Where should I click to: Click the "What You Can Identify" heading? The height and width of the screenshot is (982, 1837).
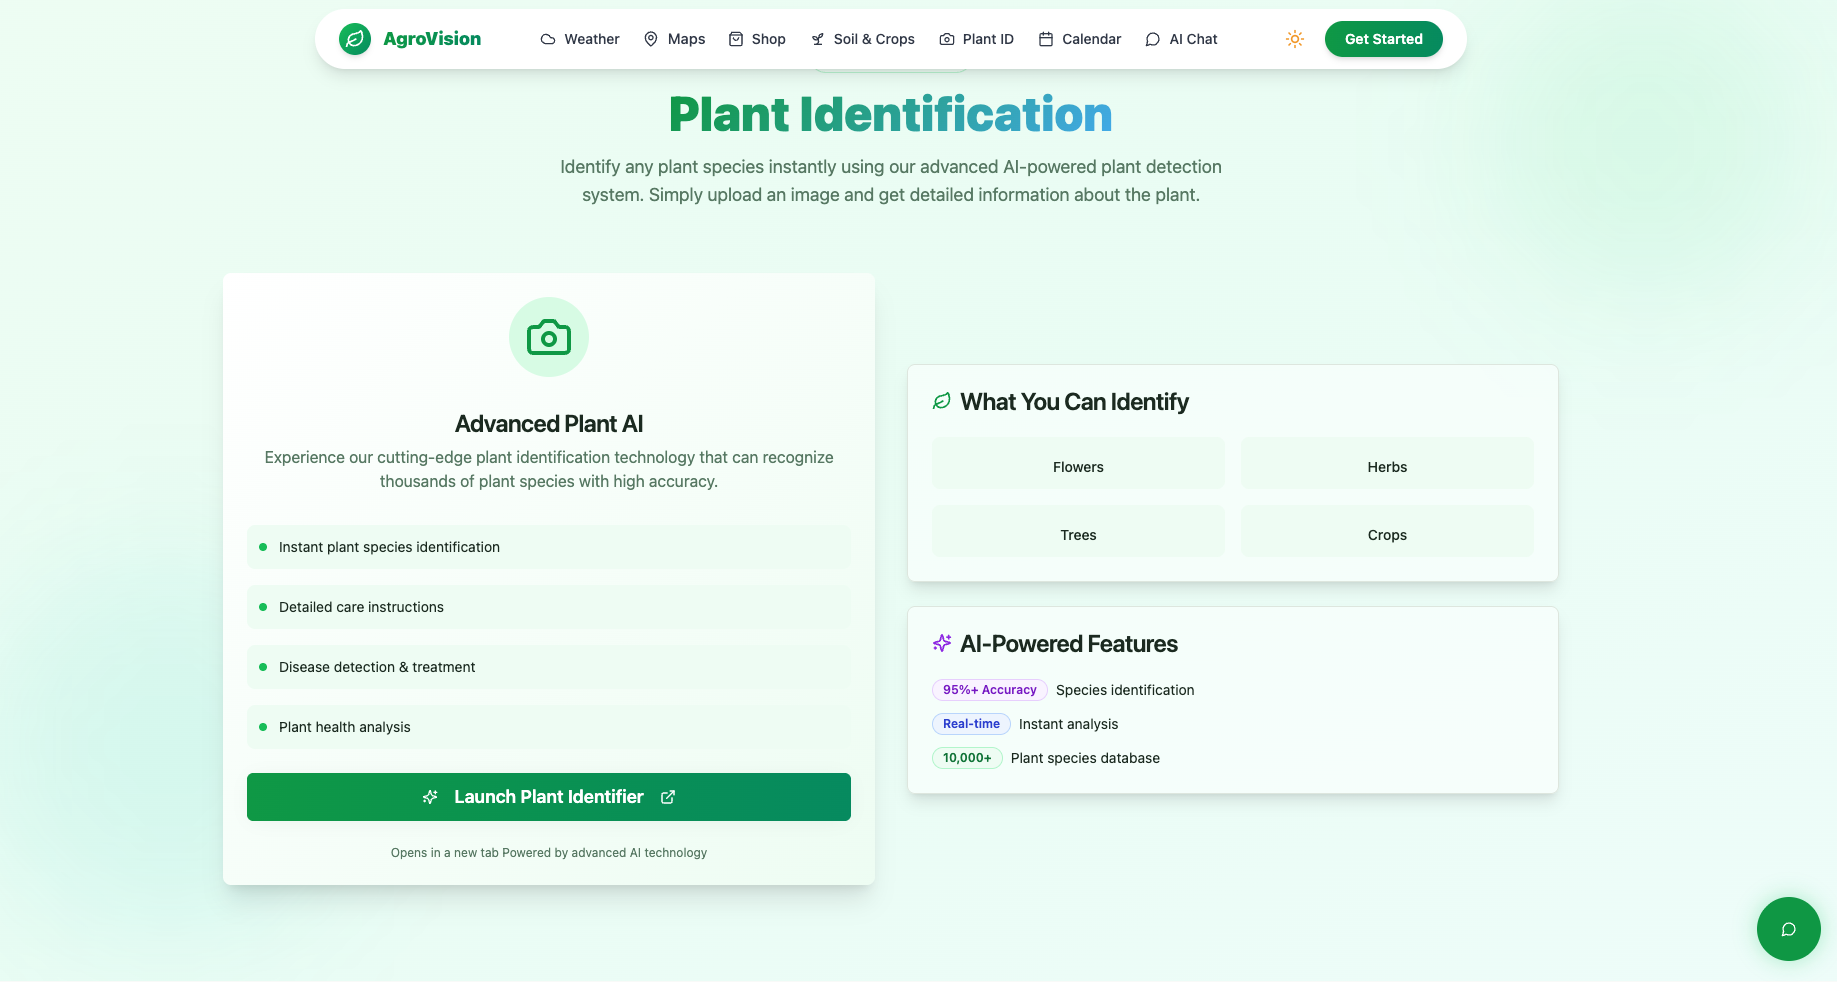[1075, 402]
